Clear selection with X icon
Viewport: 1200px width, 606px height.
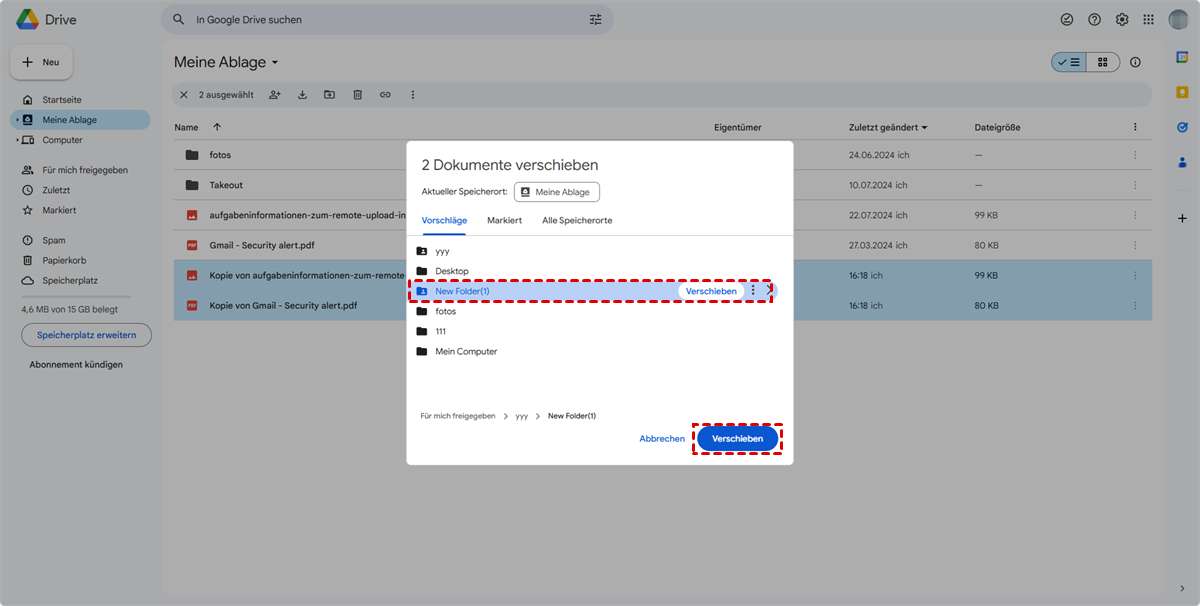click(x=183, y=95)
